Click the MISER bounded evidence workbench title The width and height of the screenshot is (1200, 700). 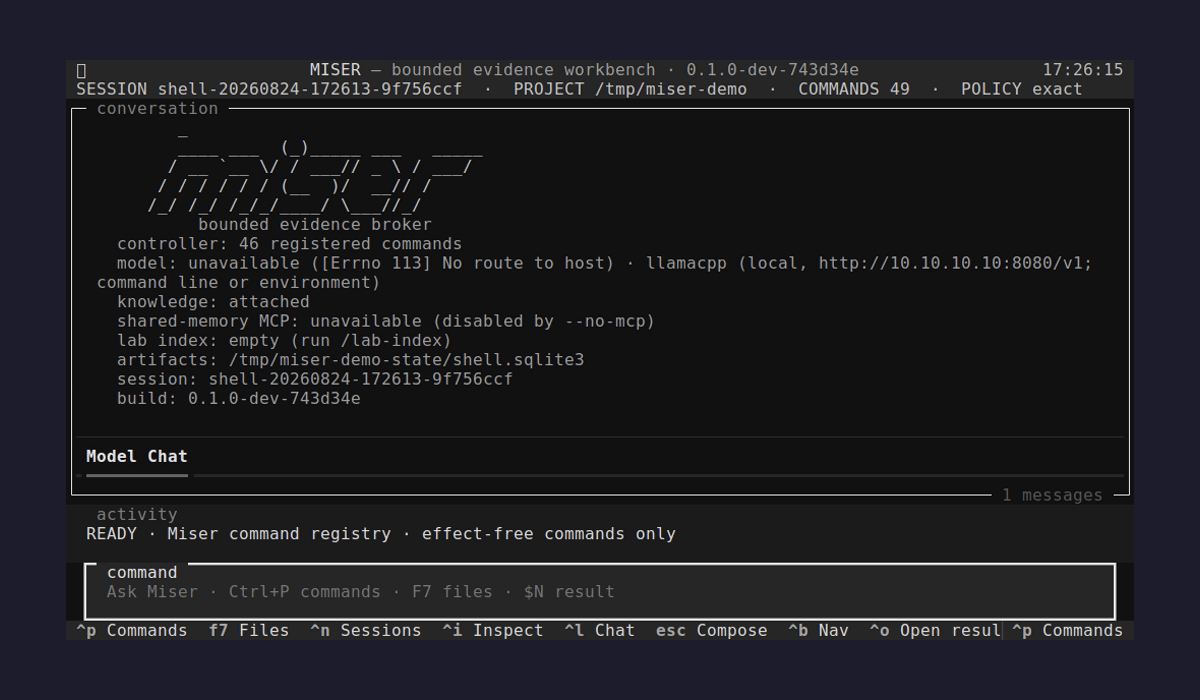point(584,70)
